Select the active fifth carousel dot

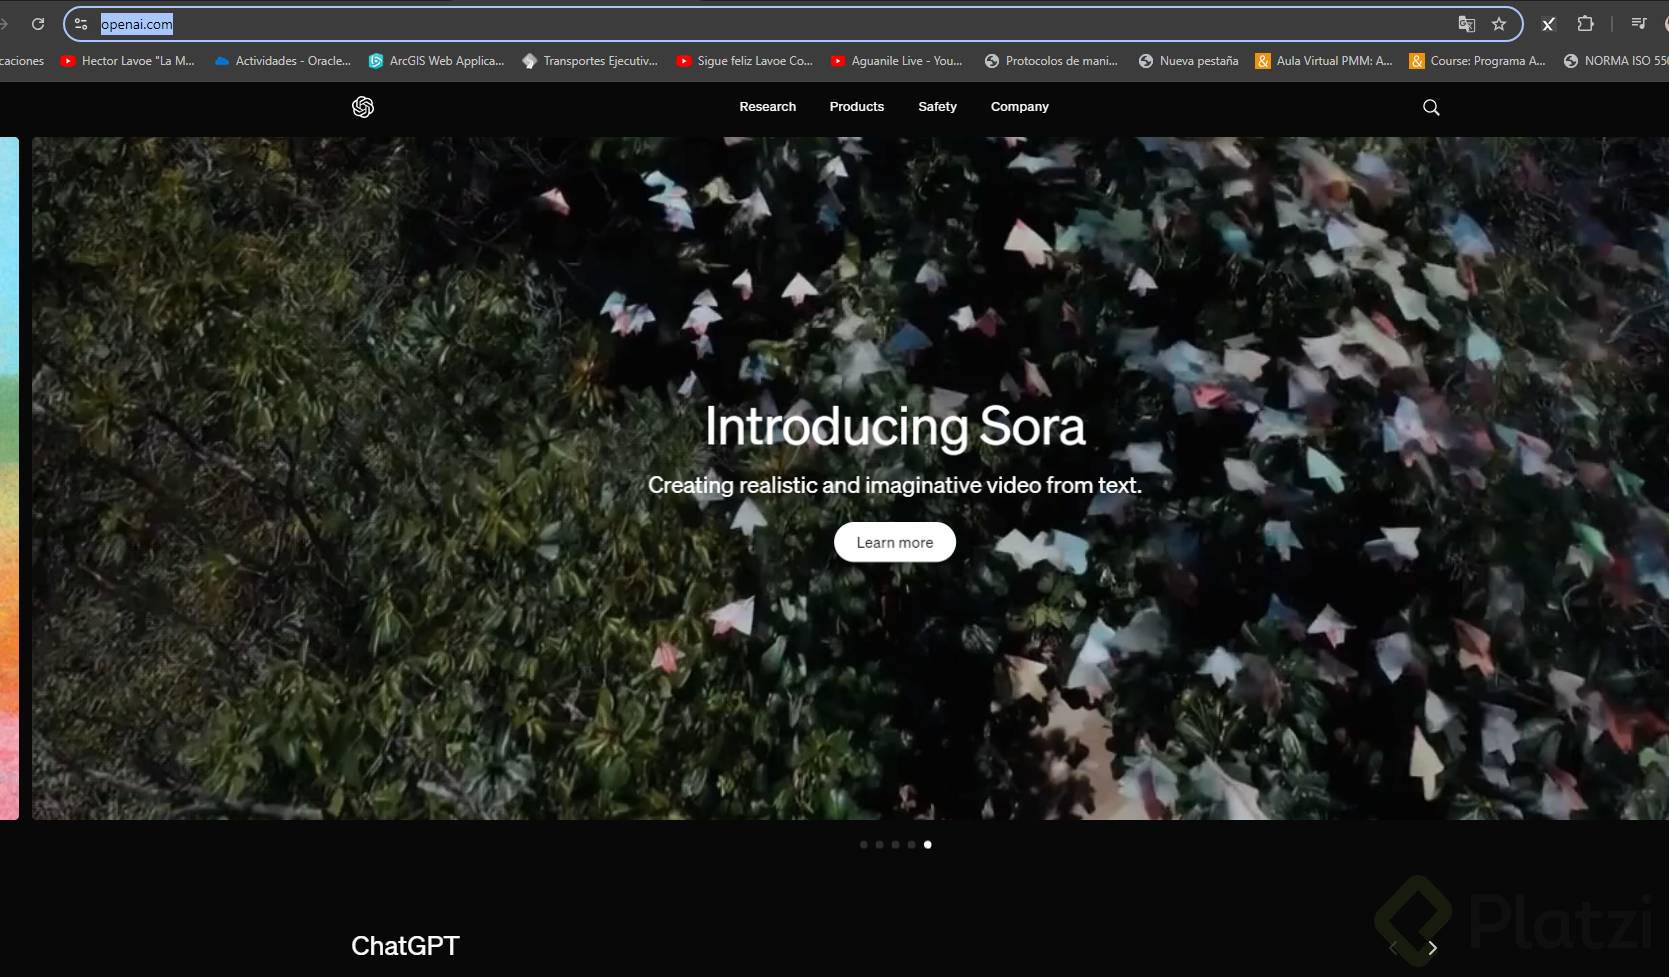tap(928, 845)
